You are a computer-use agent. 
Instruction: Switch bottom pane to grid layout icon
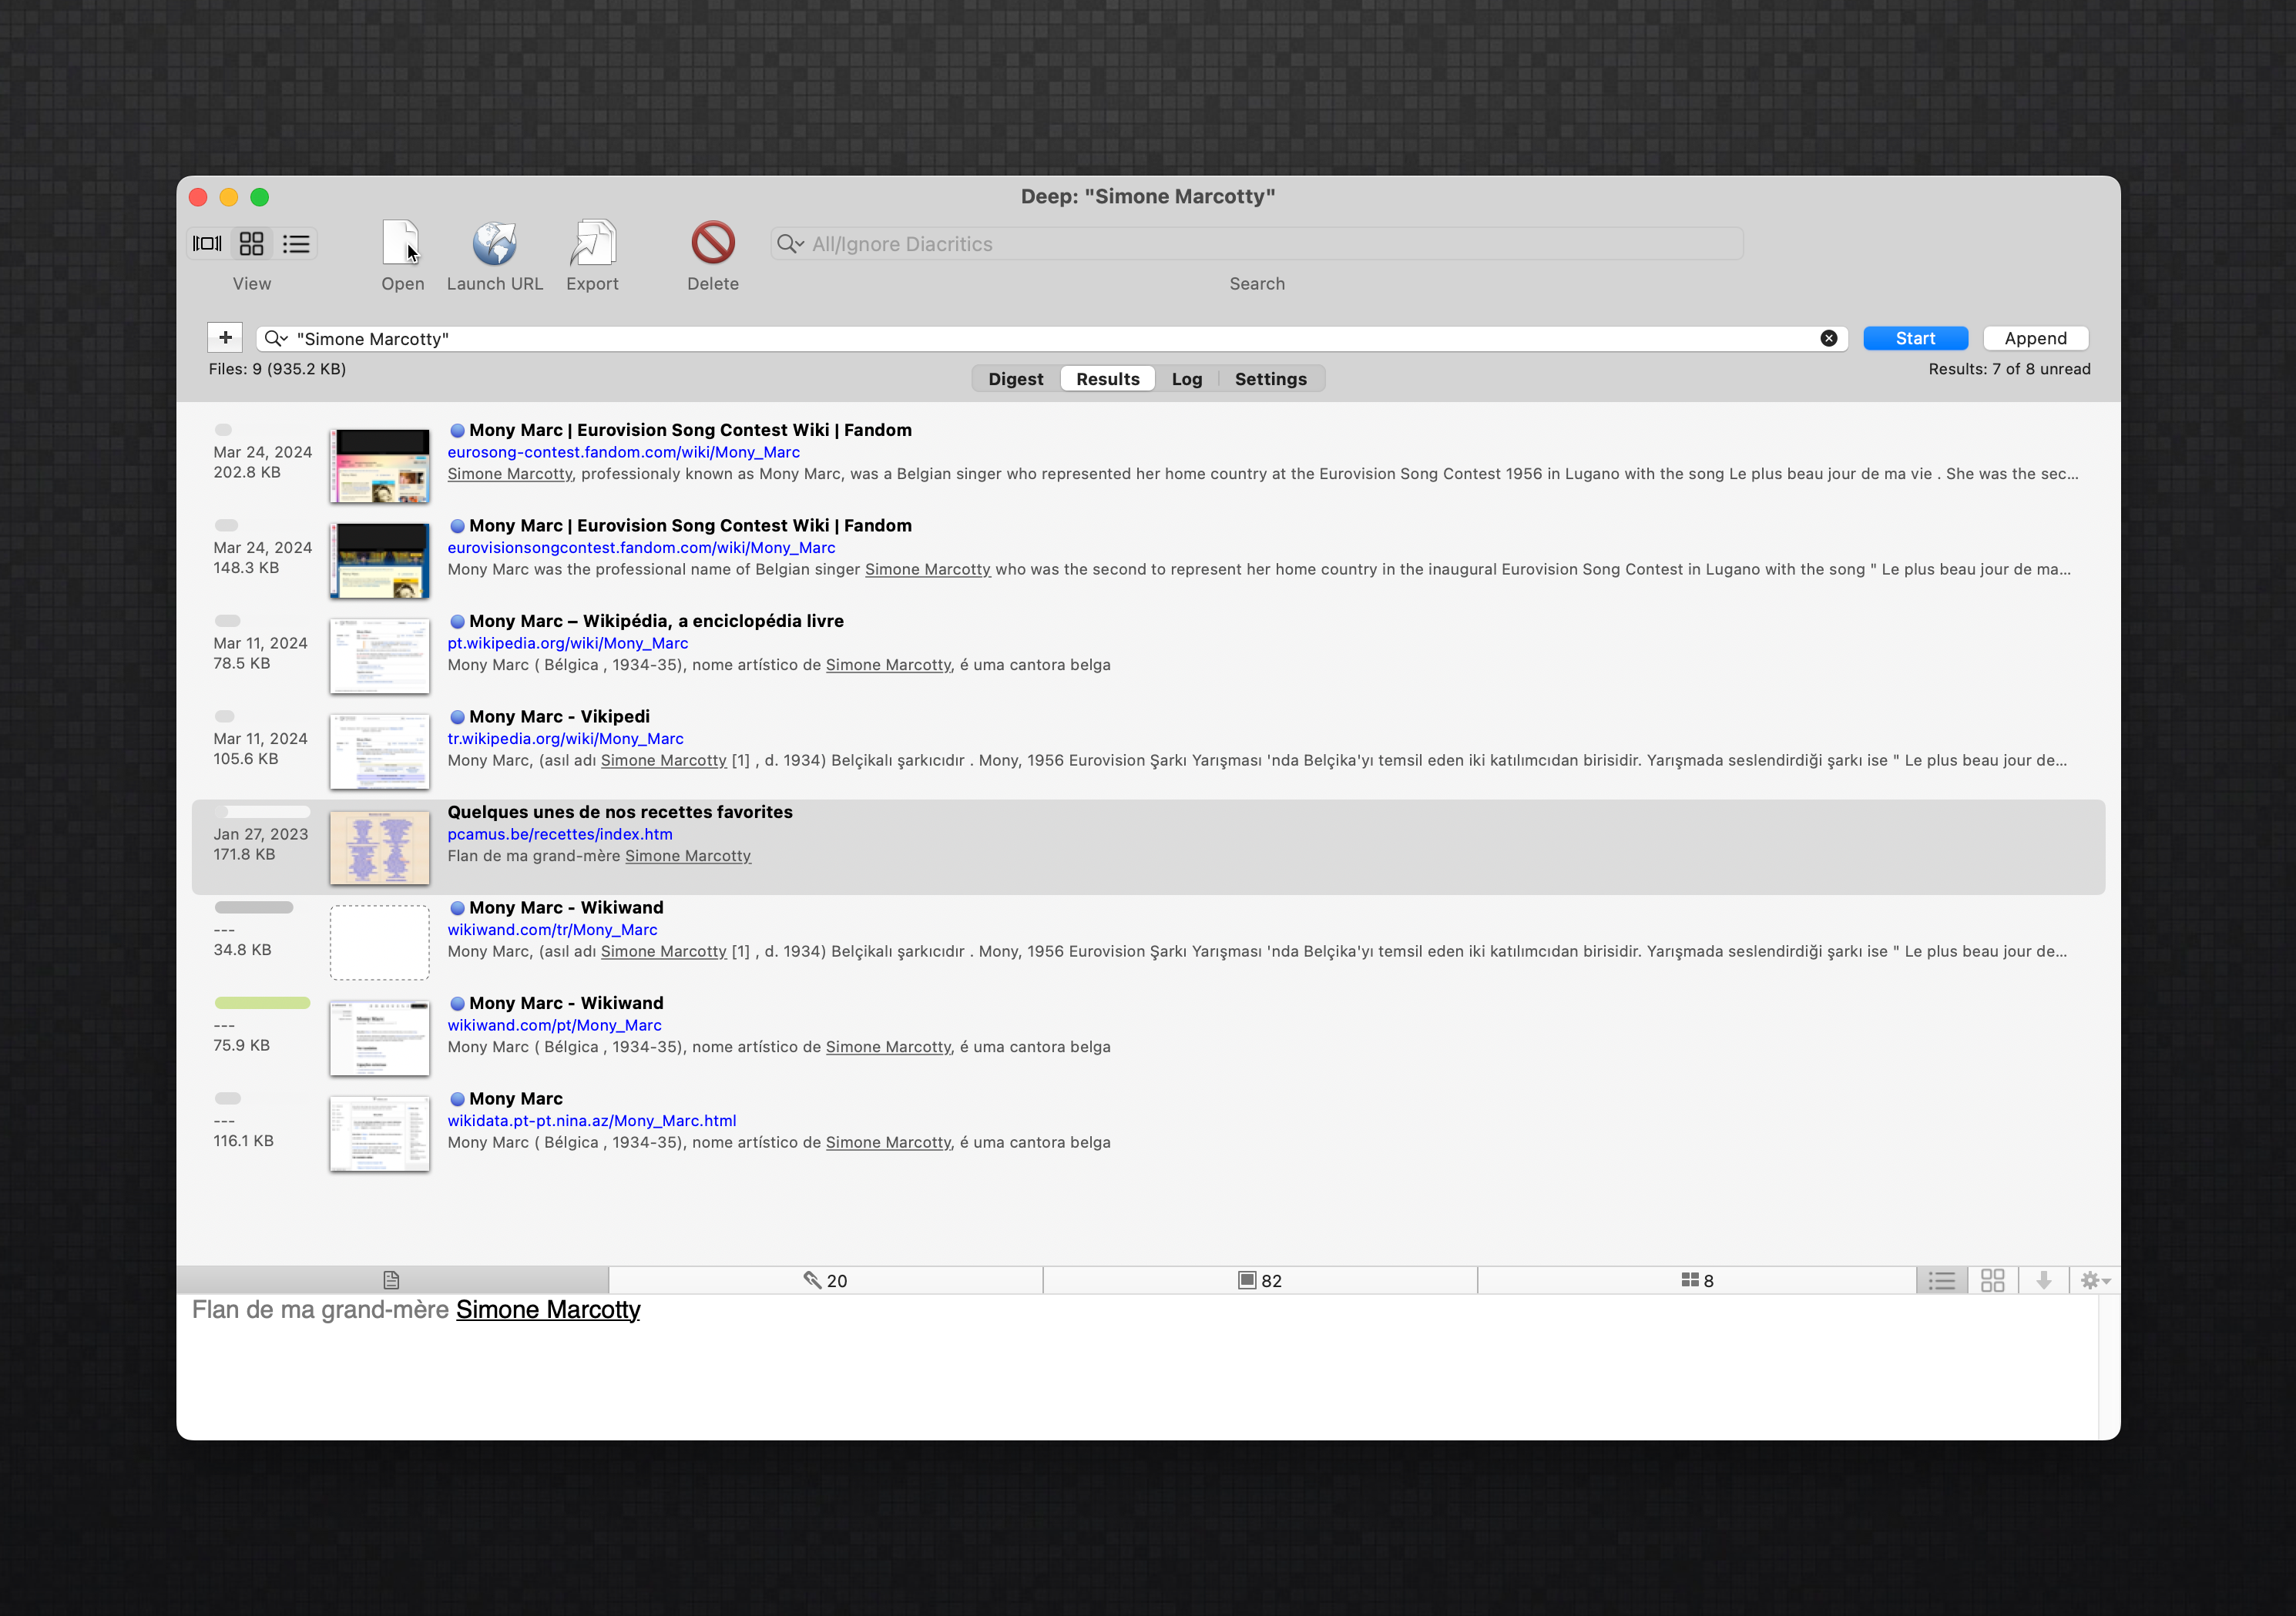click(x=1993, y=1280)
